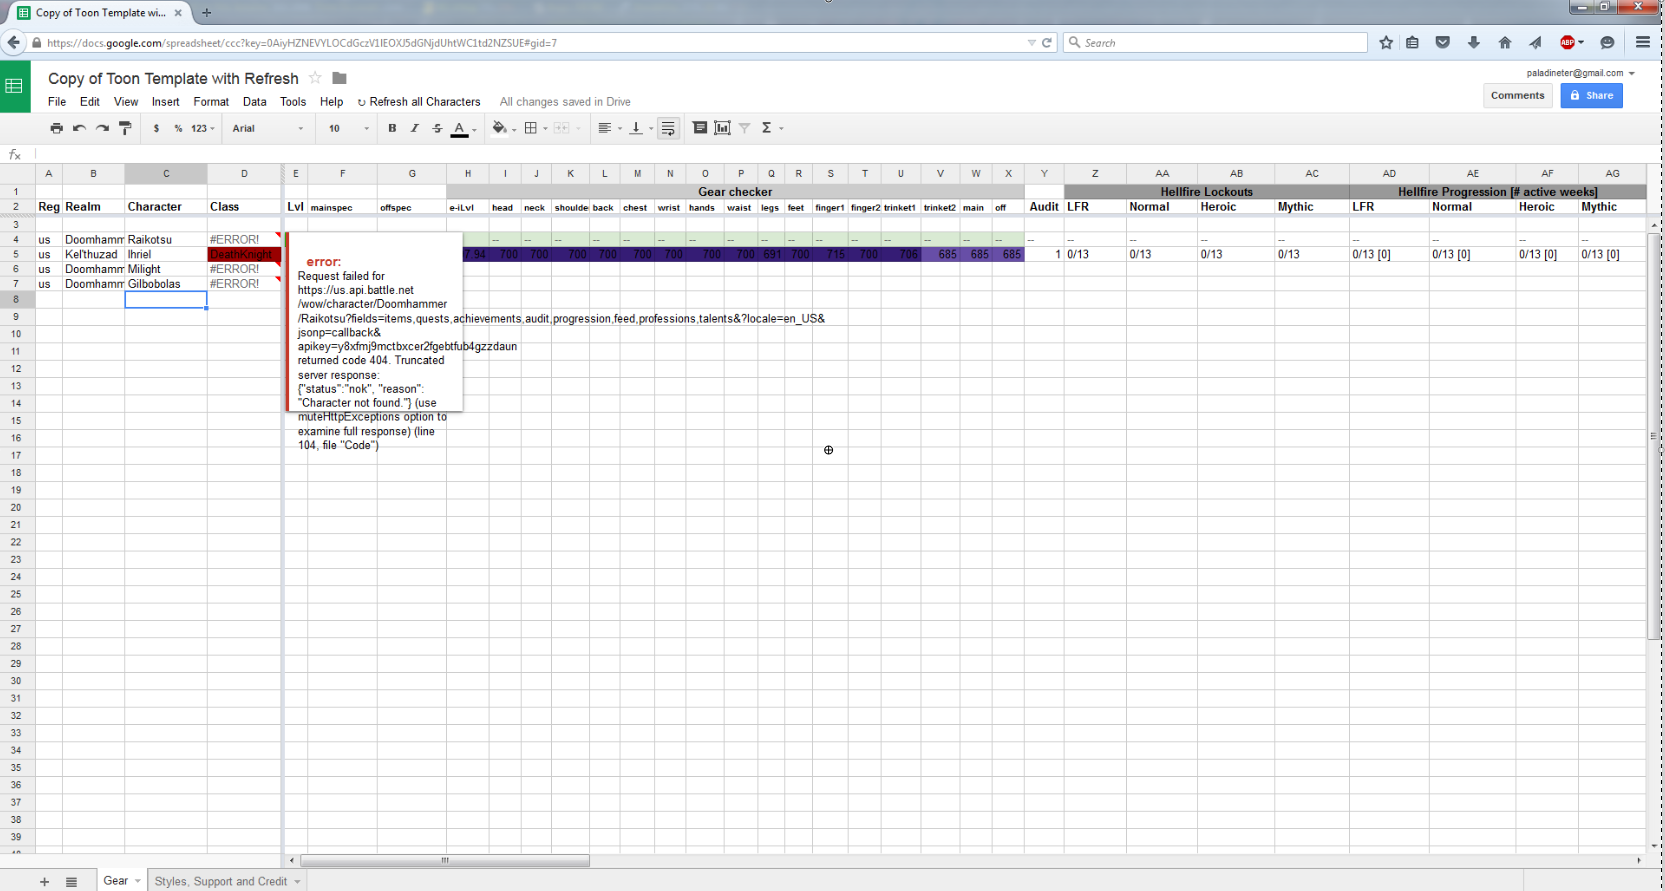Viewport: 1665px width, 891px height.
Task: Select the paint format tool
Action: [125, 128]
